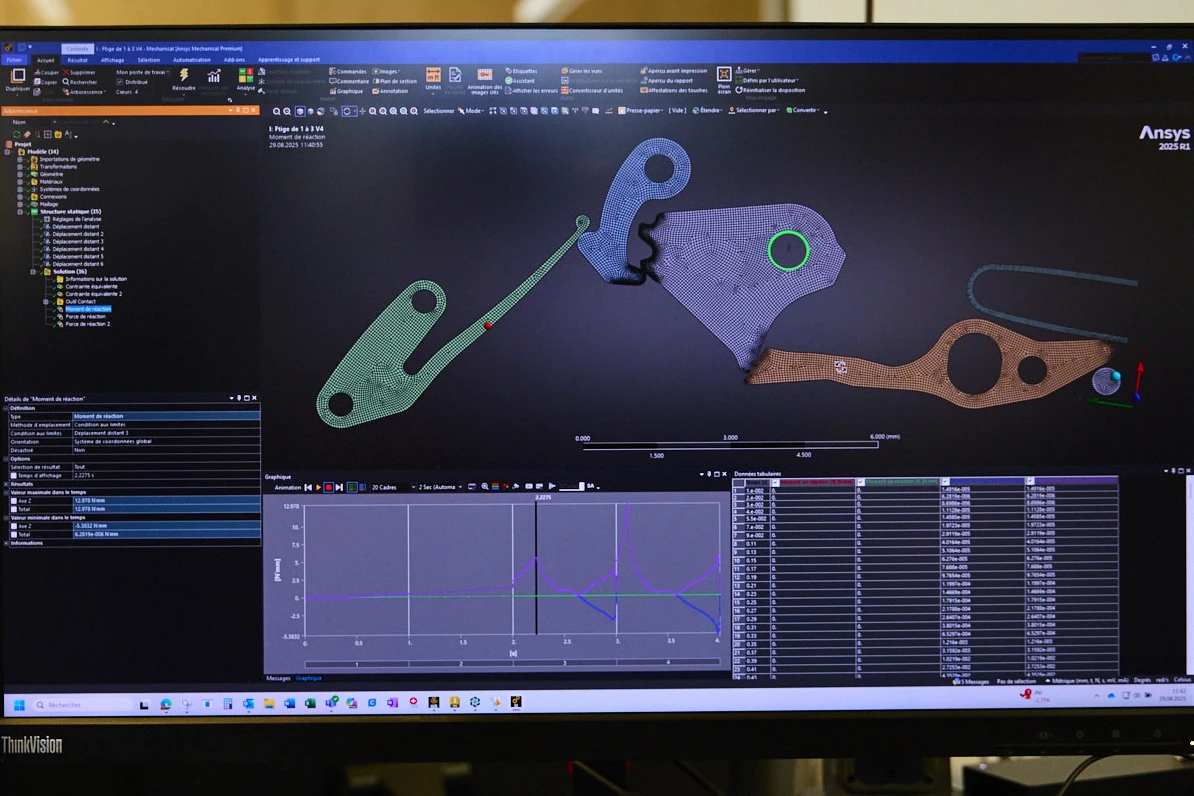Screen dimensions: 1194x796
Task: Click Aperçu avant impression
Action: click(x=674, y=71)
